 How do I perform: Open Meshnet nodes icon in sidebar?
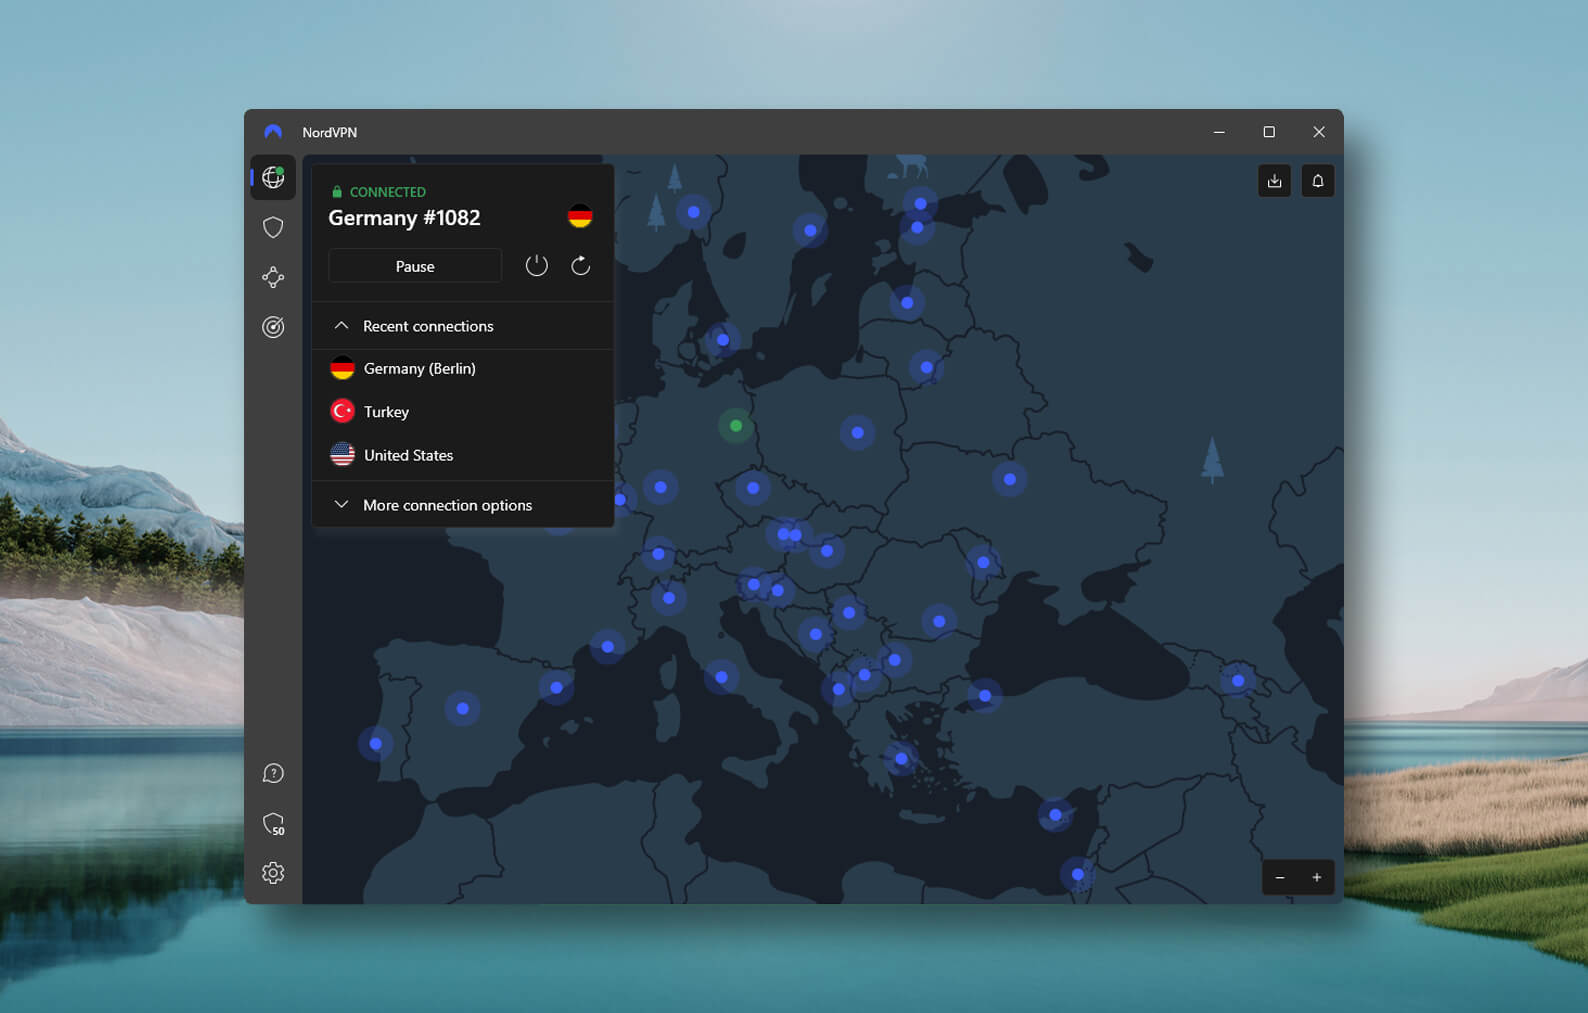click(273, 278)
